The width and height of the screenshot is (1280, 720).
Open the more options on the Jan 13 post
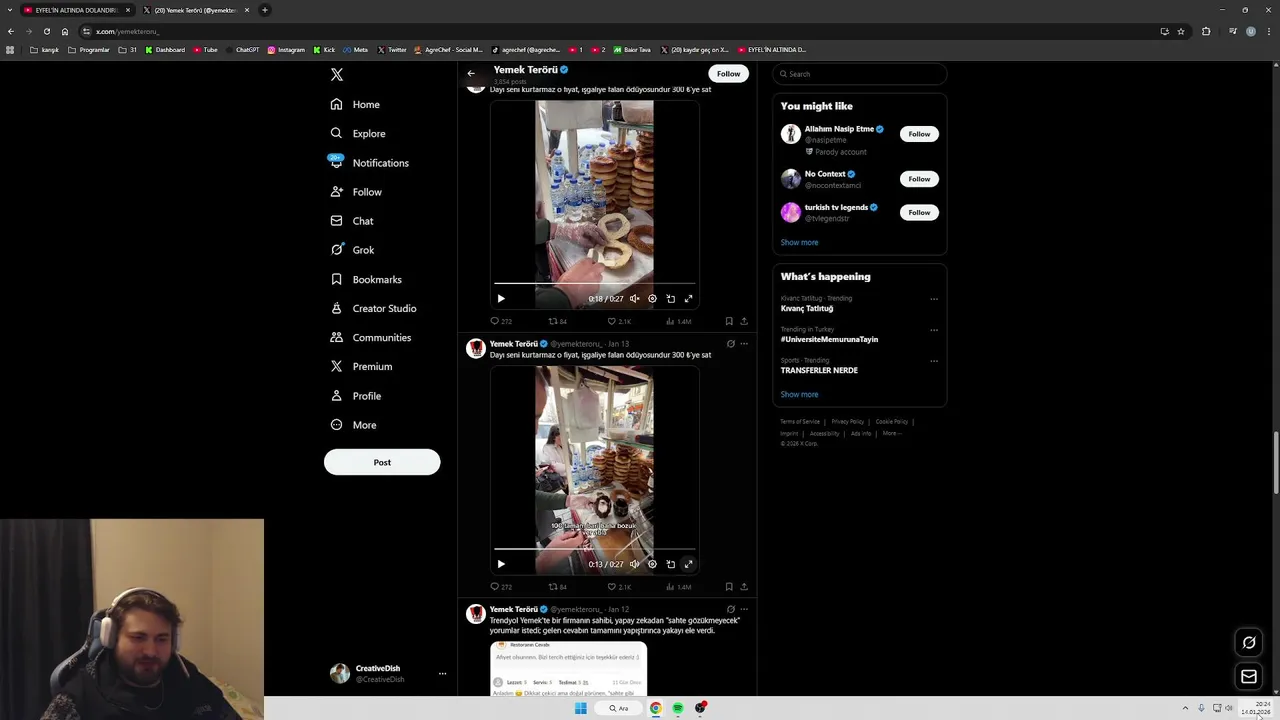point(744,344)
